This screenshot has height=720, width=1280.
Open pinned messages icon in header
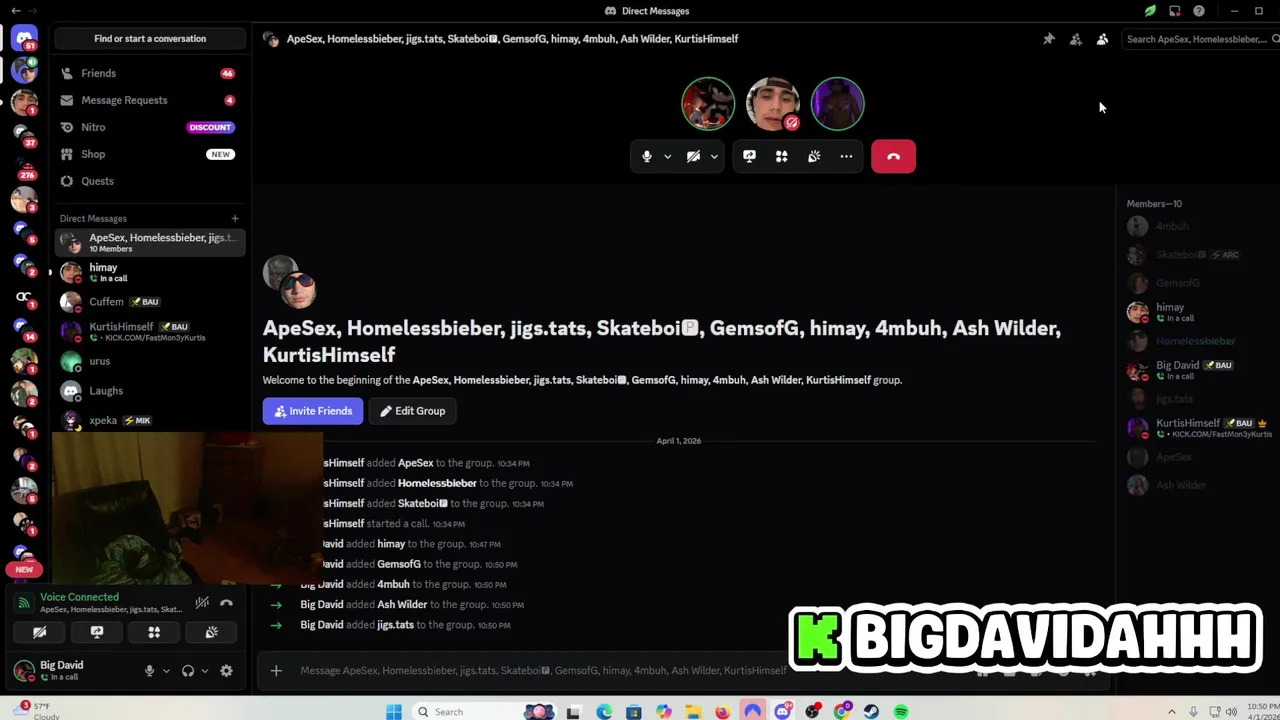click(1048, 39)
